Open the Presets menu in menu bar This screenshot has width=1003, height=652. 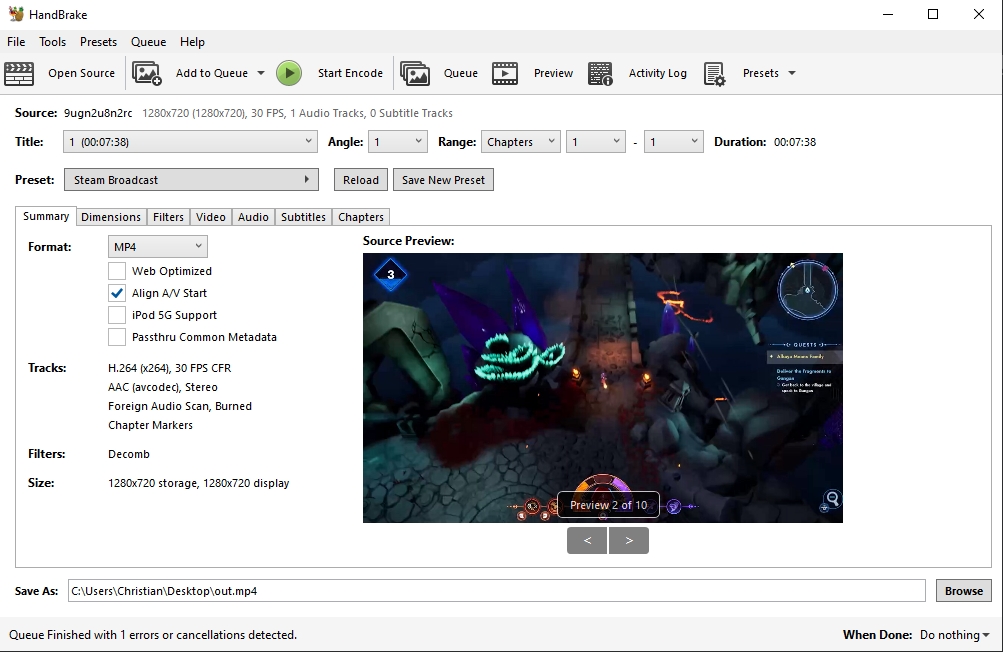[99, 42]
